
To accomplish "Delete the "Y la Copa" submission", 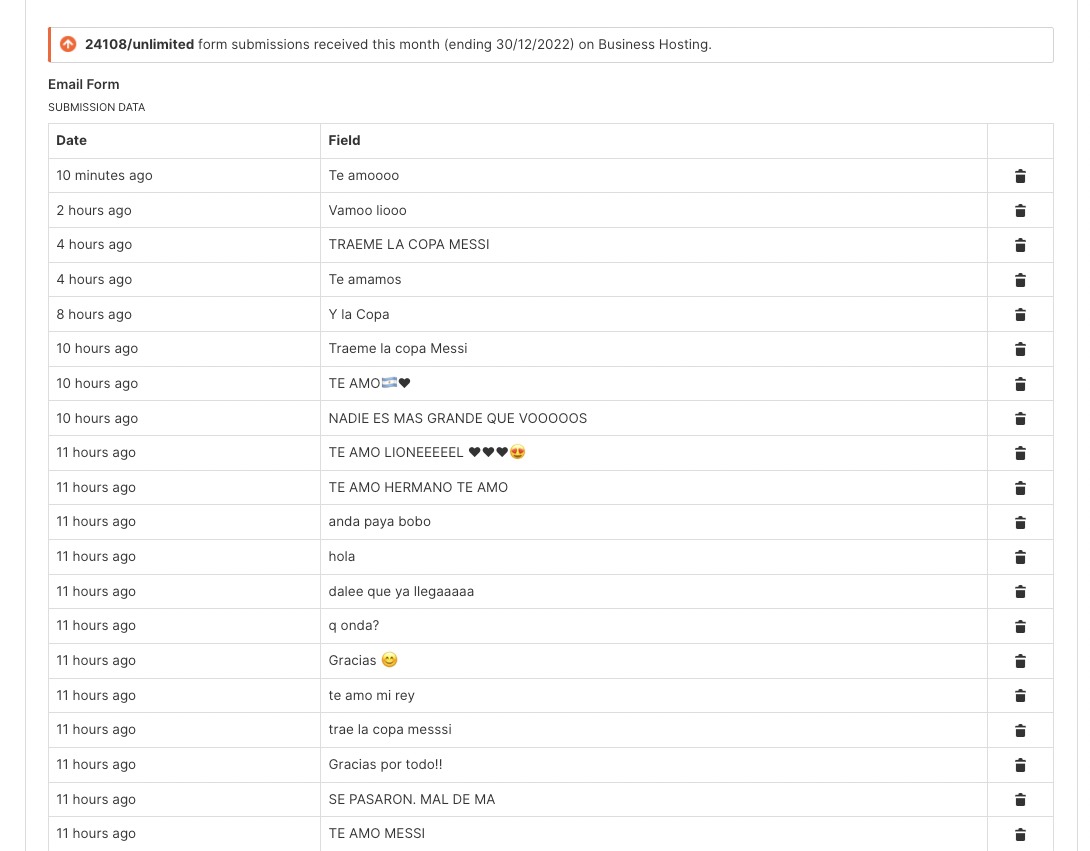I will pos(1020,314).
